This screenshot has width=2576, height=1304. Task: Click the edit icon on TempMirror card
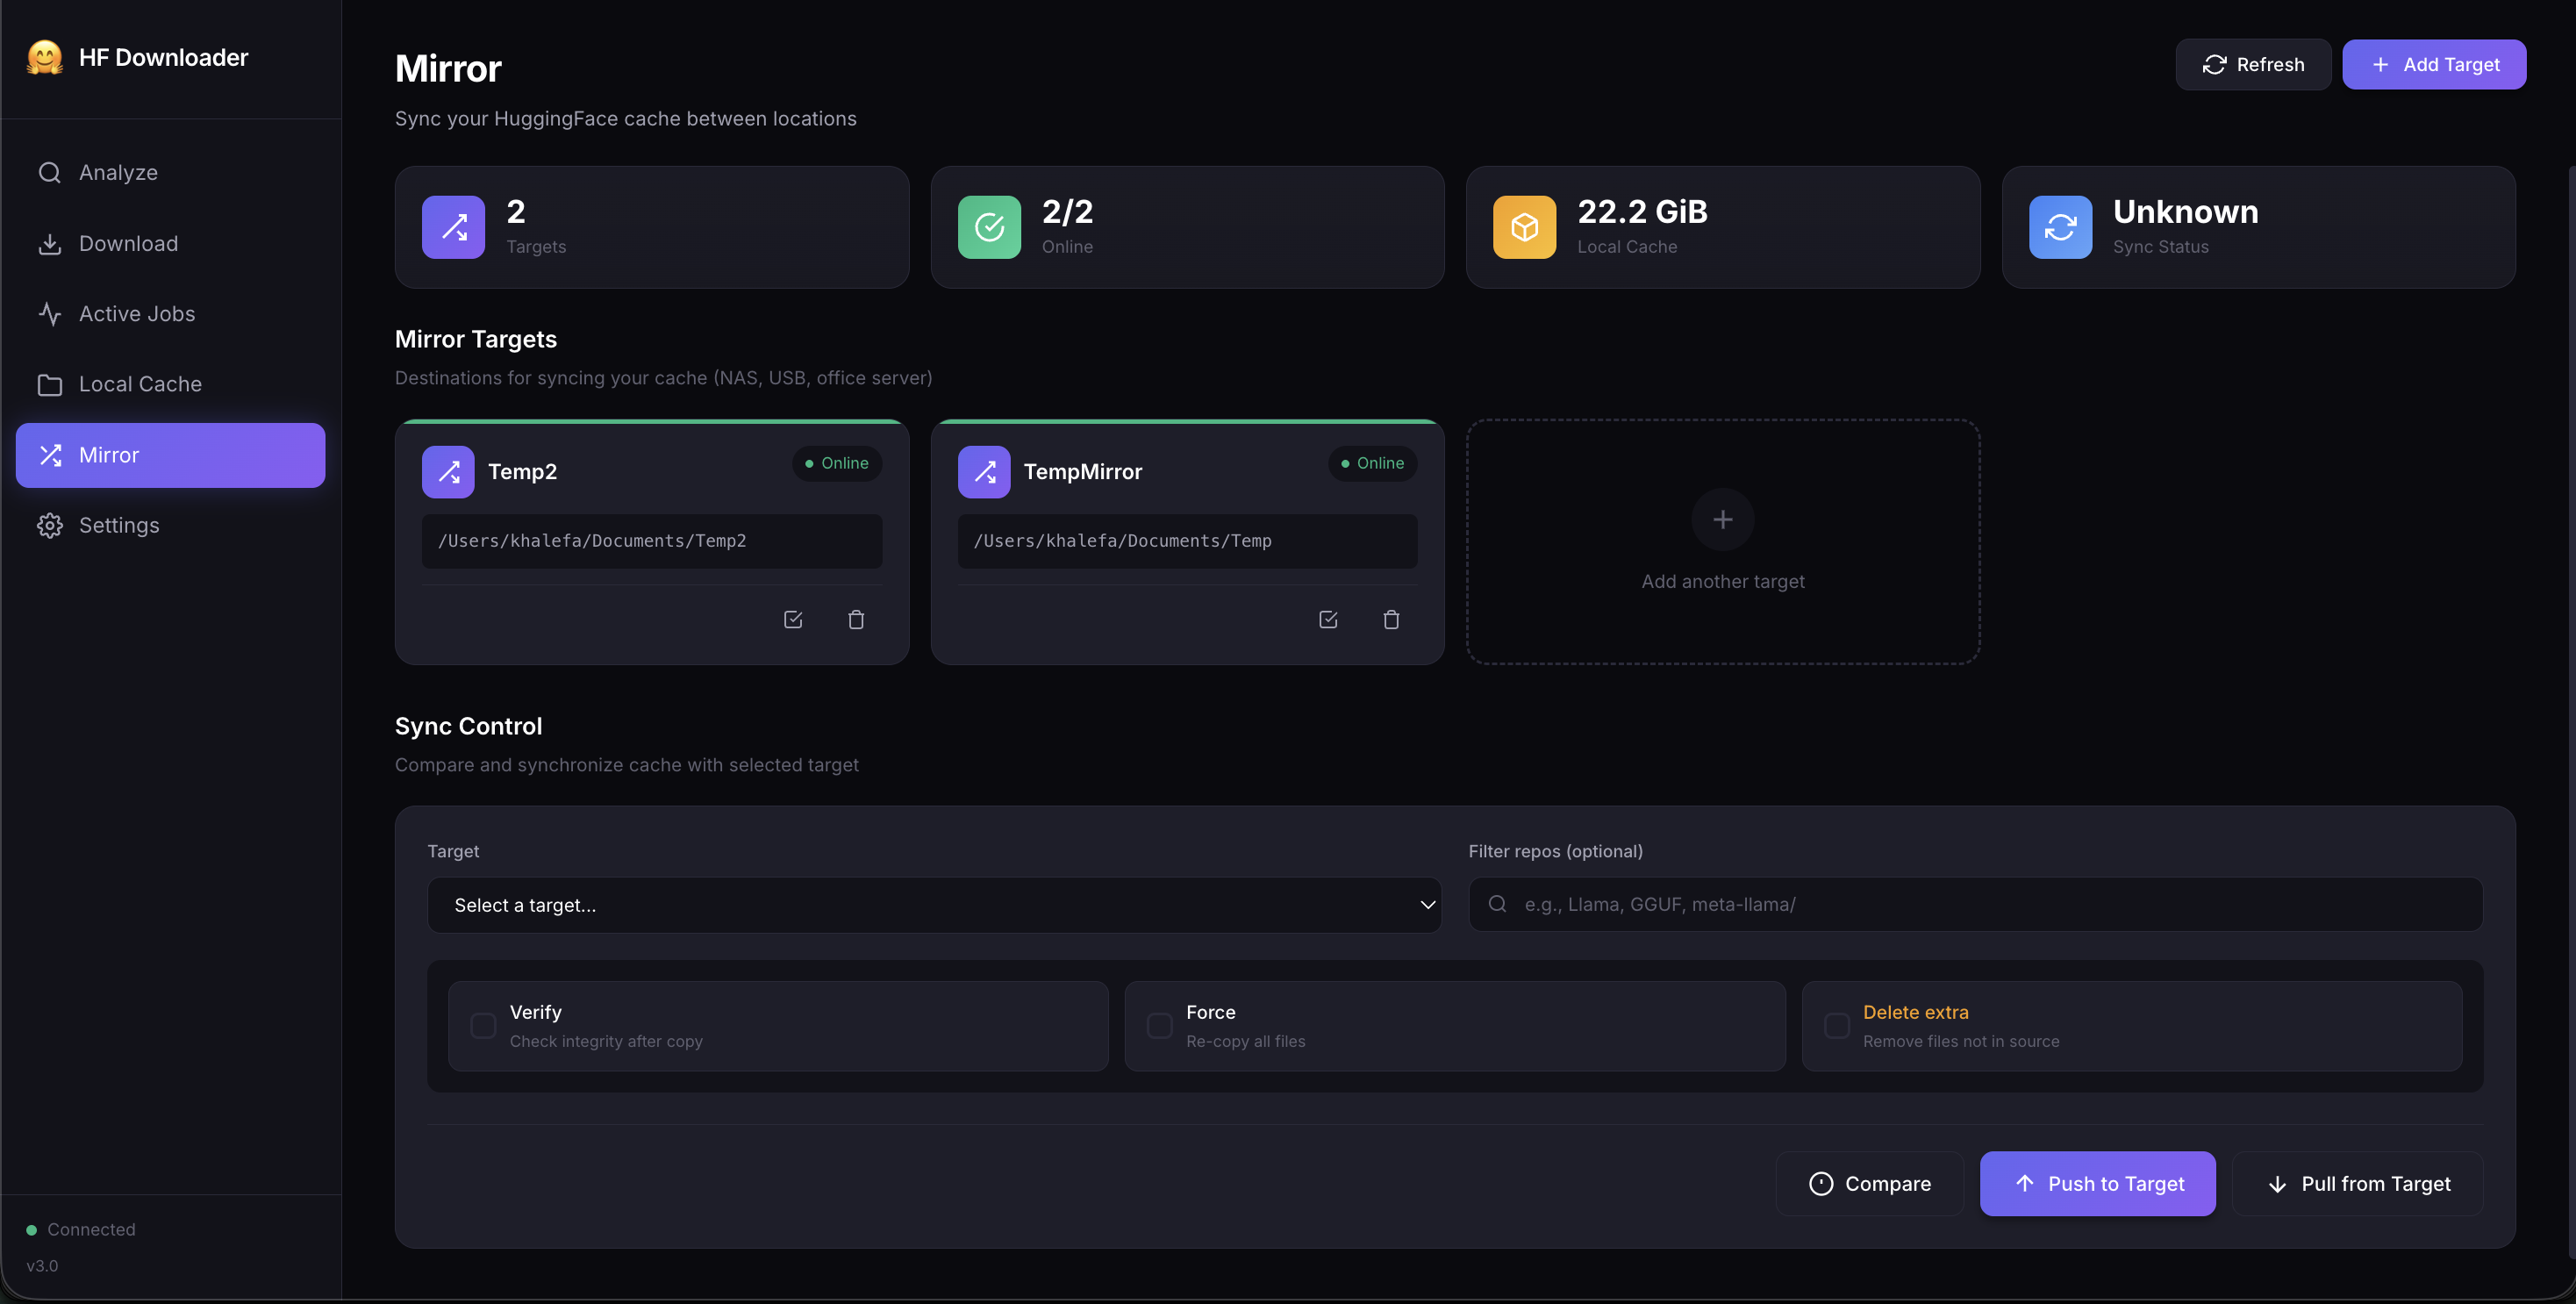point(1328,620)
